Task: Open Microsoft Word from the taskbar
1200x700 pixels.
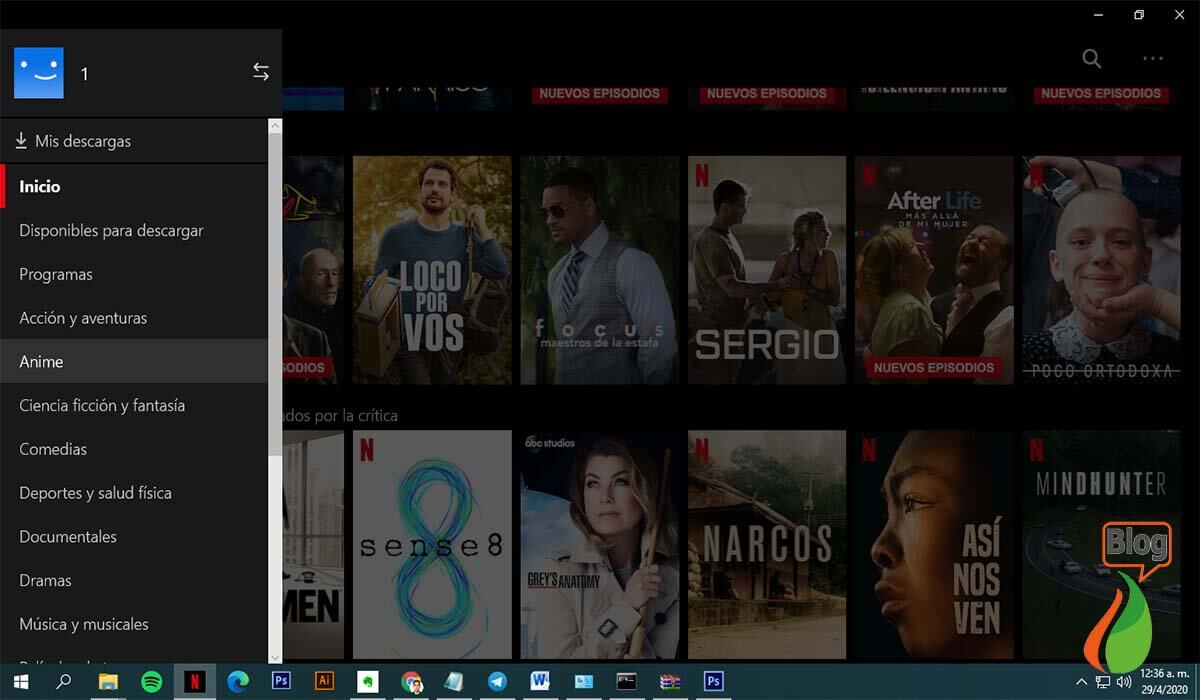Action: pos(541,682)
